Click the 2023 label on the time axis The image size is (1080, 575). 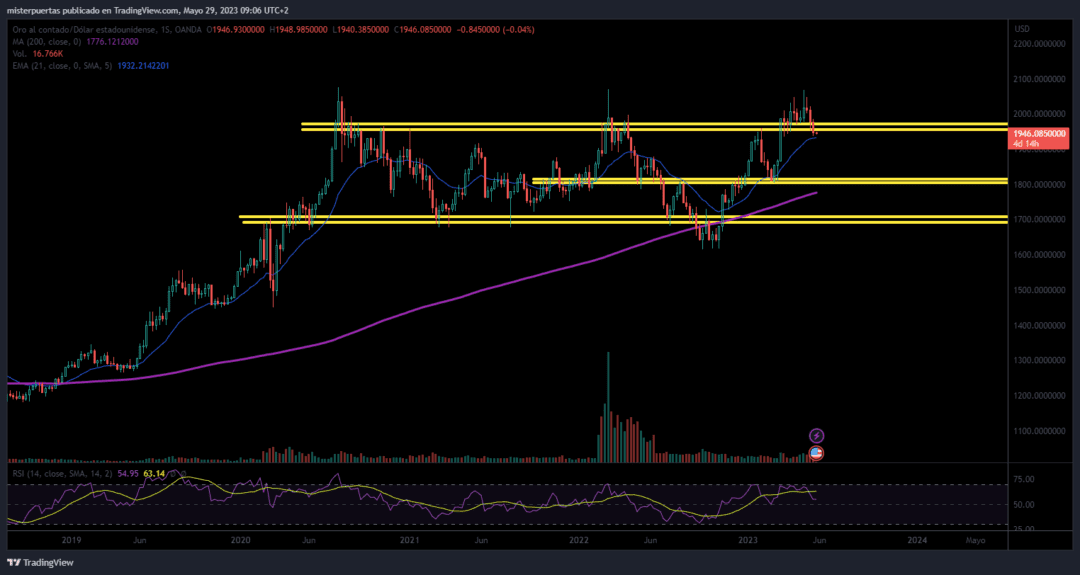point(746,539)
